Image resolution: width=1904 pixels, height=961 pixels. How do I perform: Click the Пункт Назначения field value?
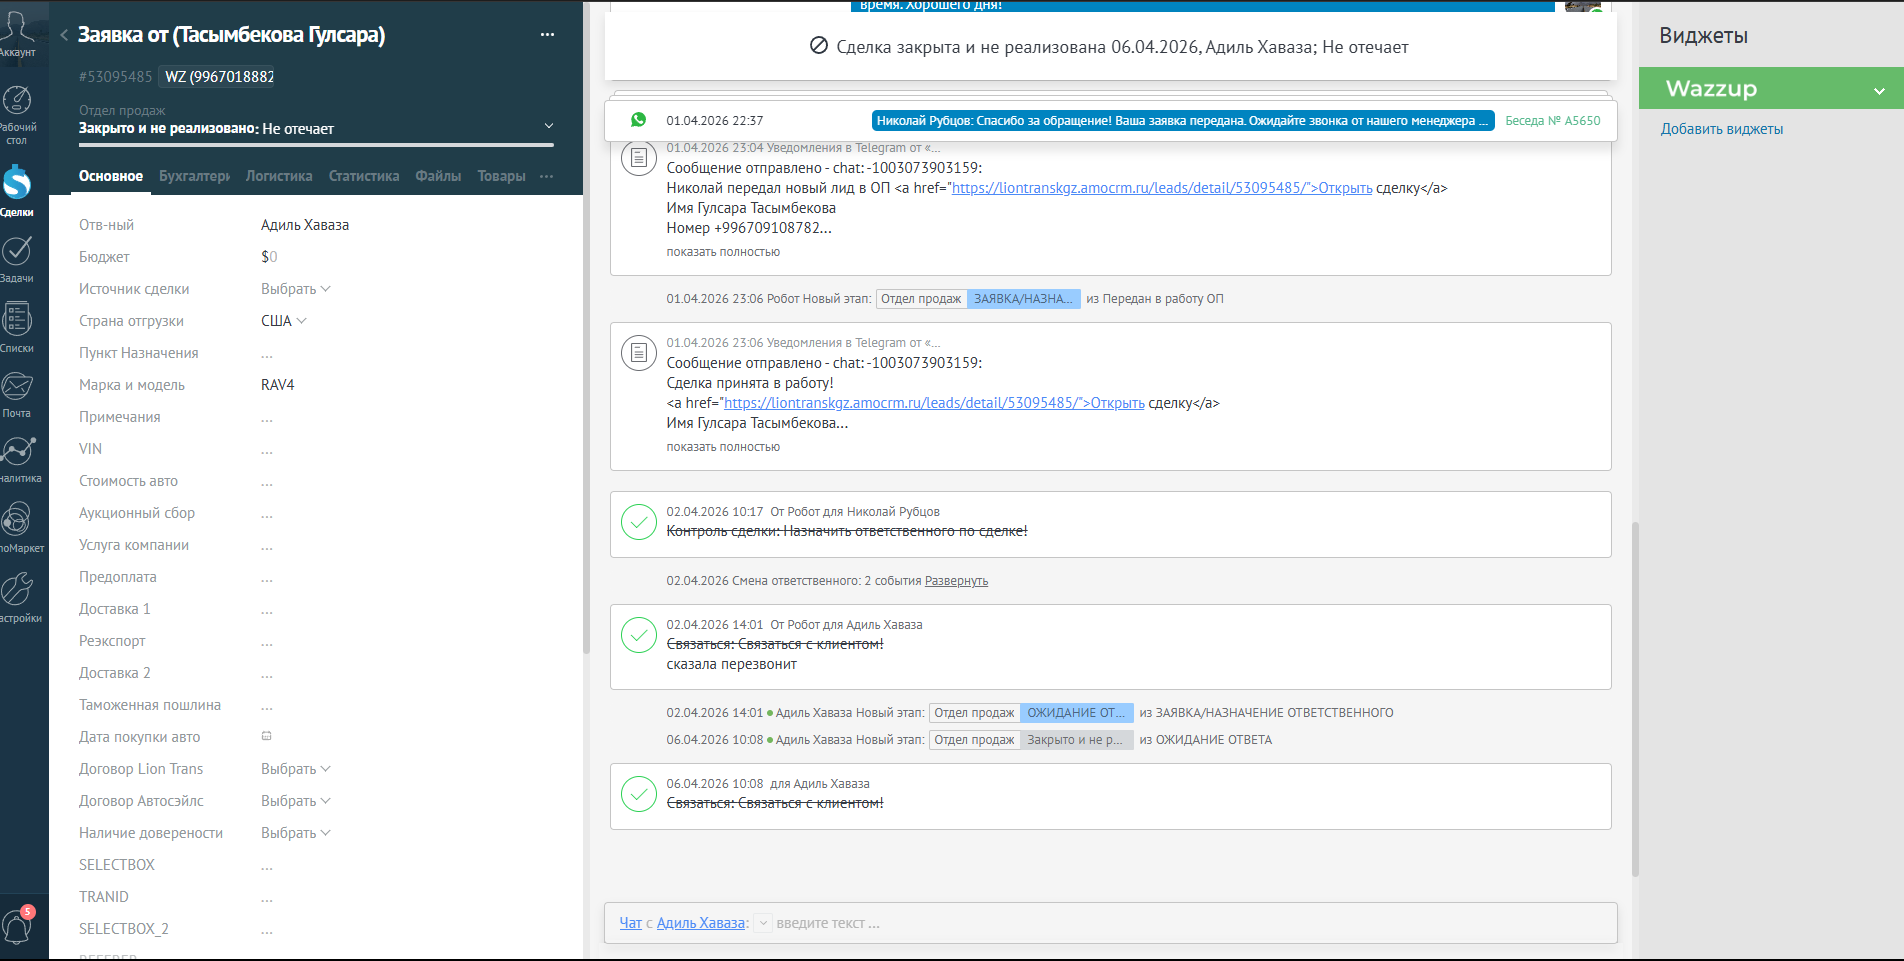[267, 353]
